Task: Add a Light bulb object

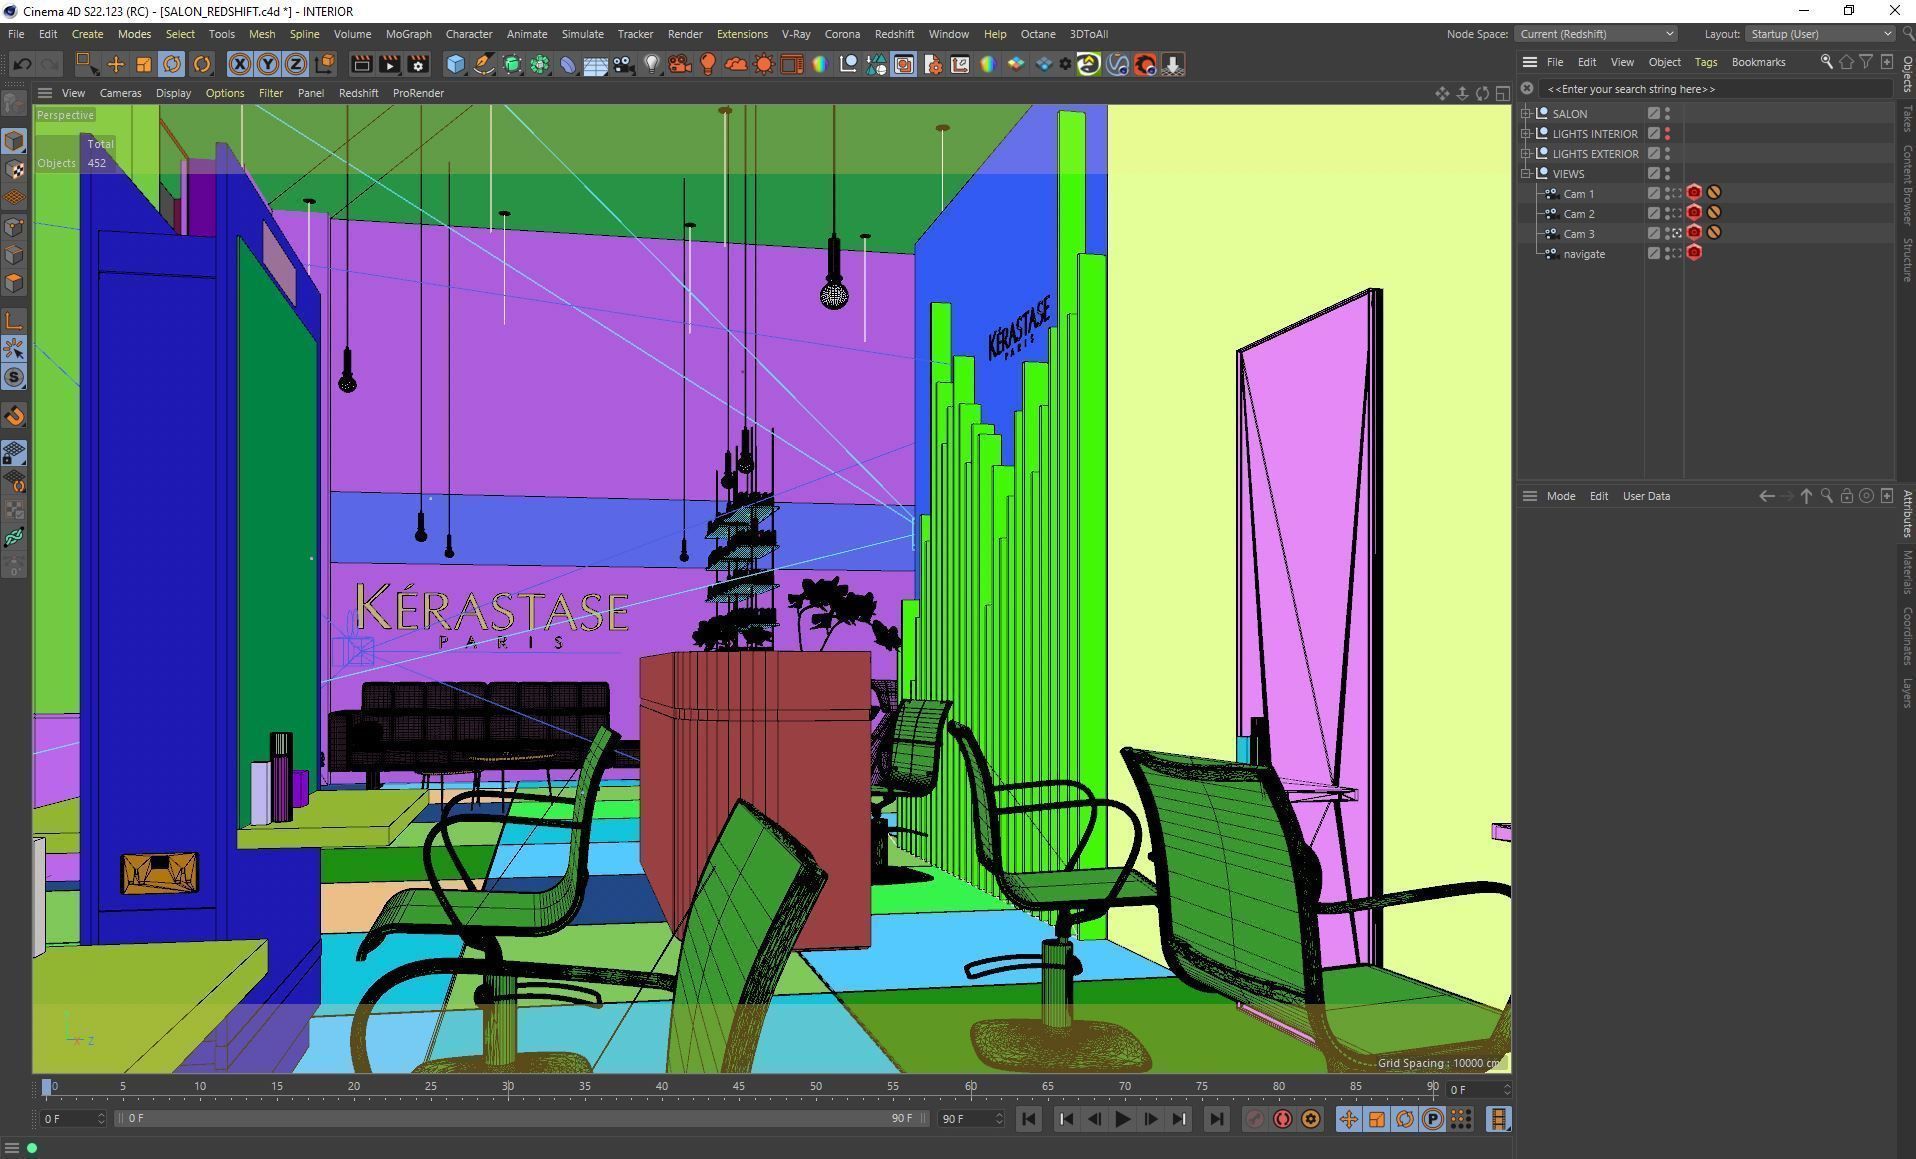Action: click(652, 64)
